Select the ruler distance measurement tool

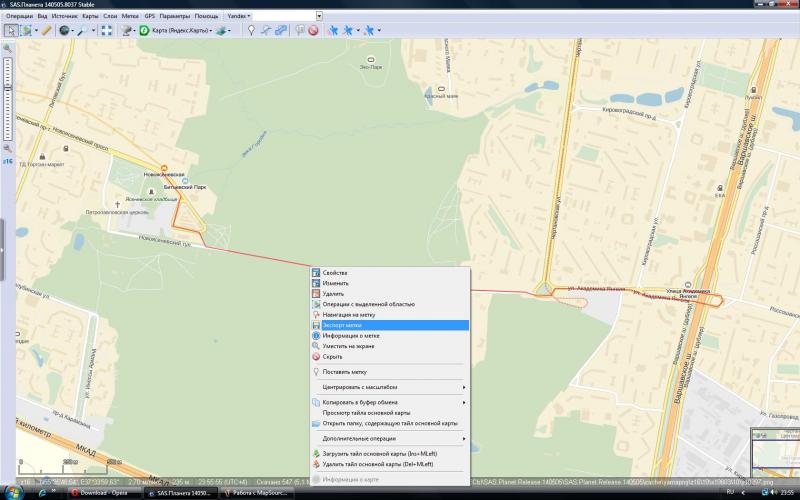46,31
